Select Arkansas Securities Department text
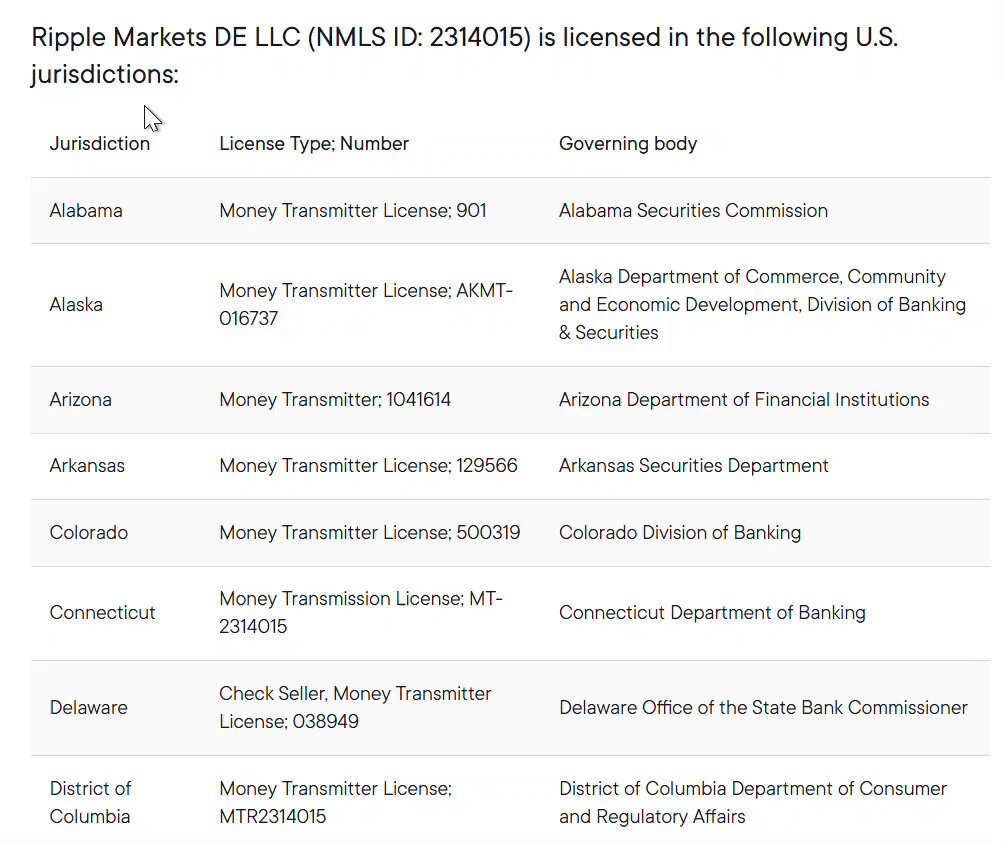The height and width of the screenshot is (844, 1004). pos(693,466)
